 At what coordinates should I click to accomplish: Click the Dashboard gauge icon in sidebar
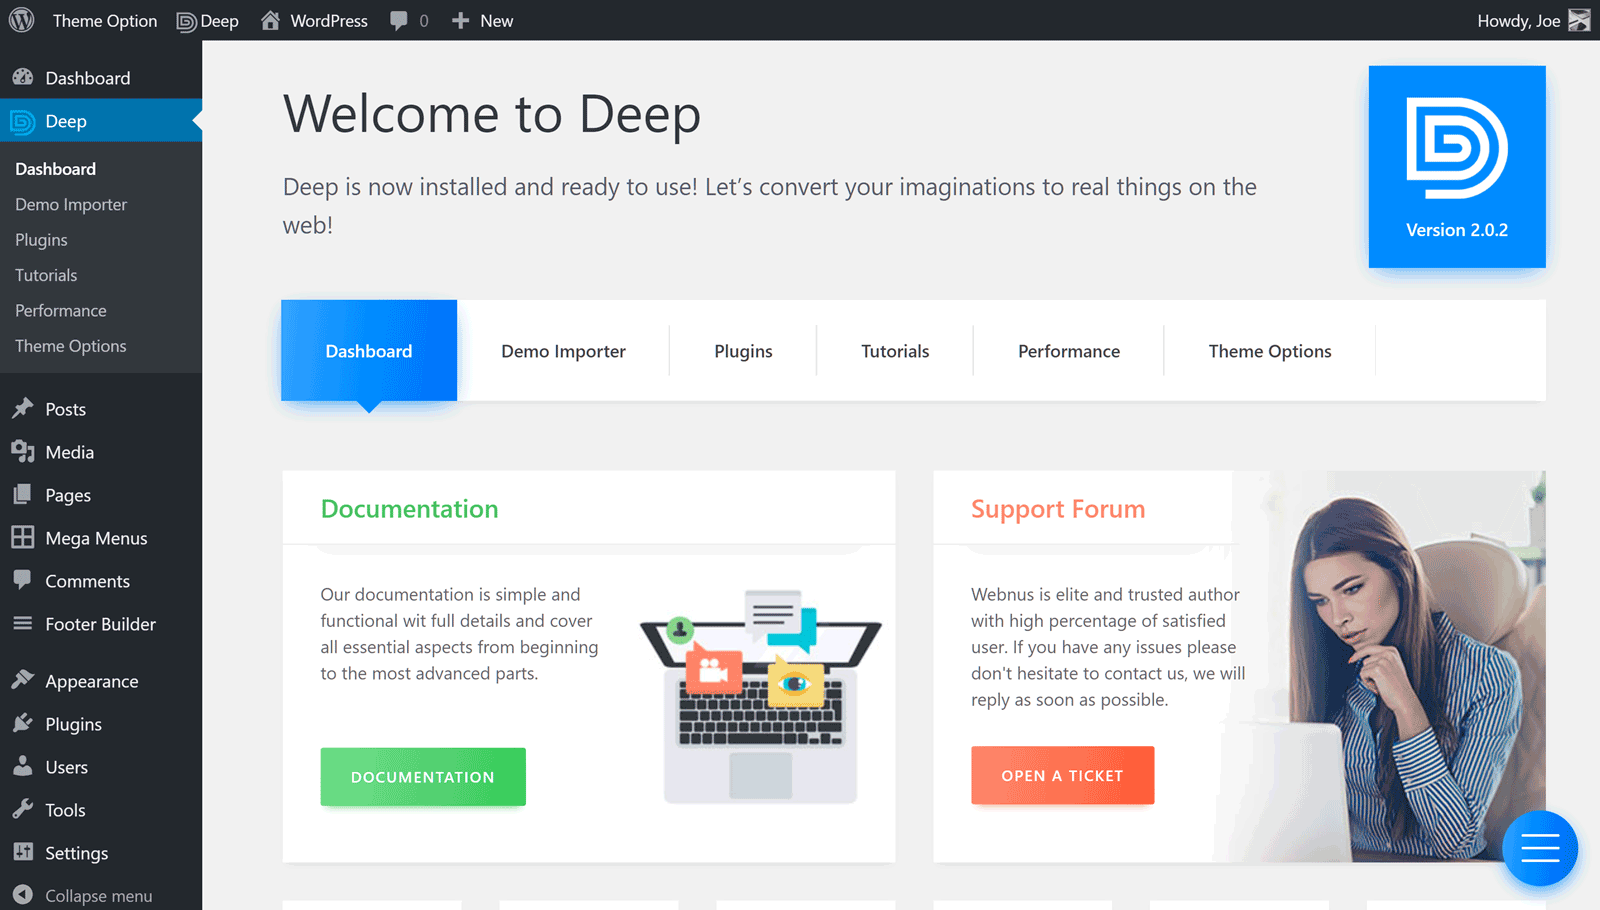coord(23,77)
